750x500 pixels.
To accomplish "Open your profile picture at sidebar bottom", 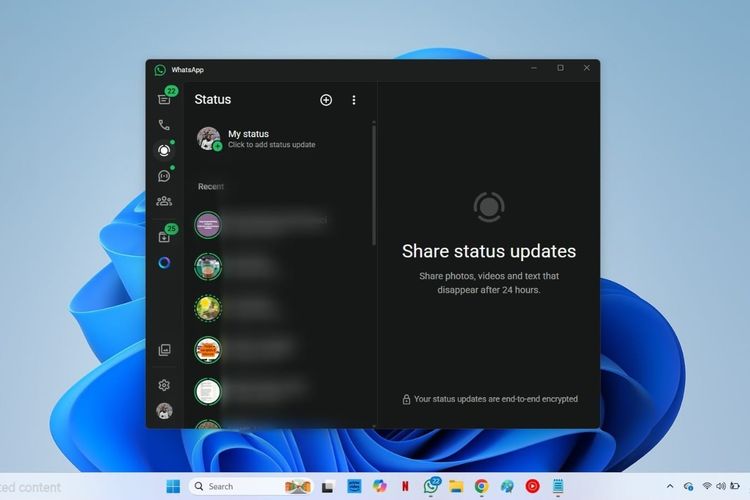I will click(164, 410).
